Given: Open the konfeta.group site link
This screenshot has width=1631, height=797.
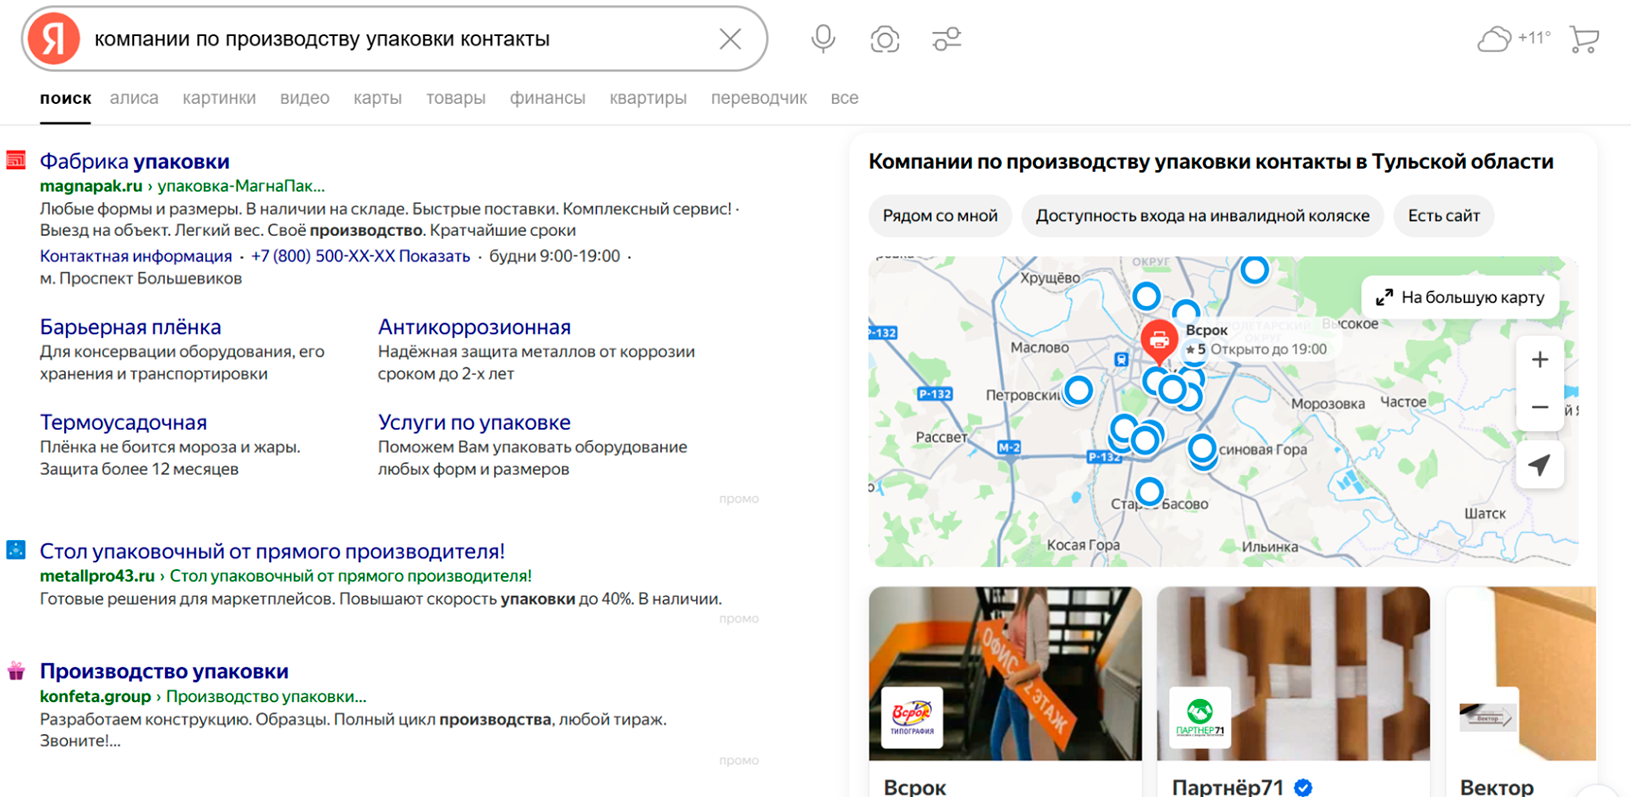Looking at the screenshot, I should (x=95, y=696).
